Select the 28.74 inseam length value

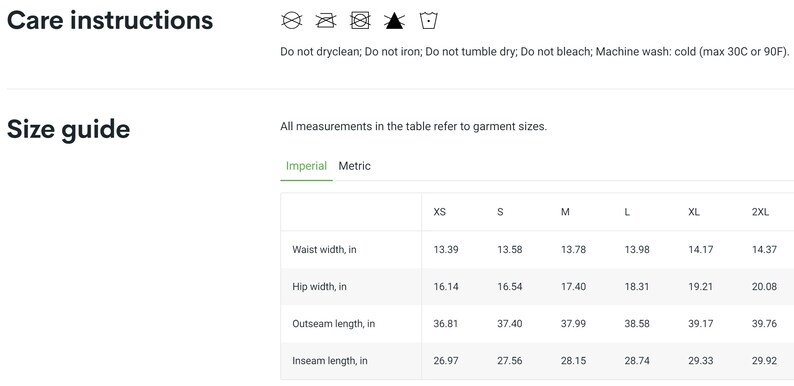coord(637,361)
